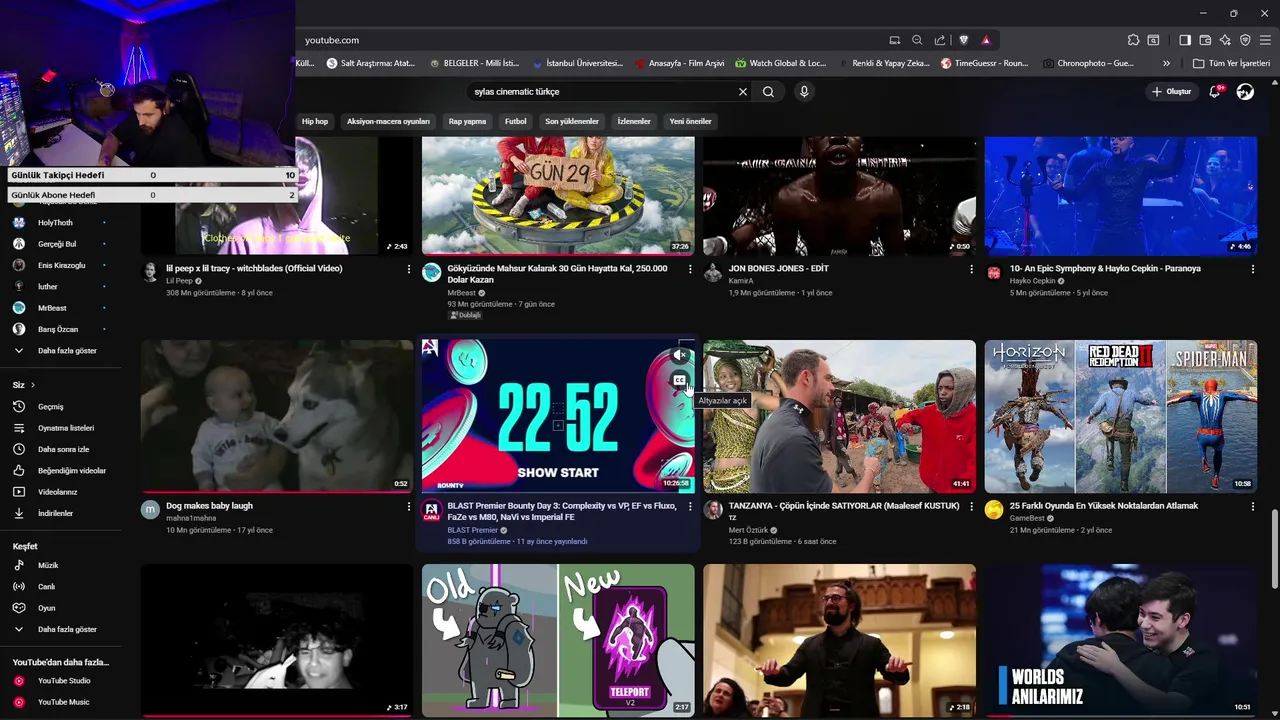
Task: Select the Aksiyon-macera oyunları chip
Action: tap(388, 121)
